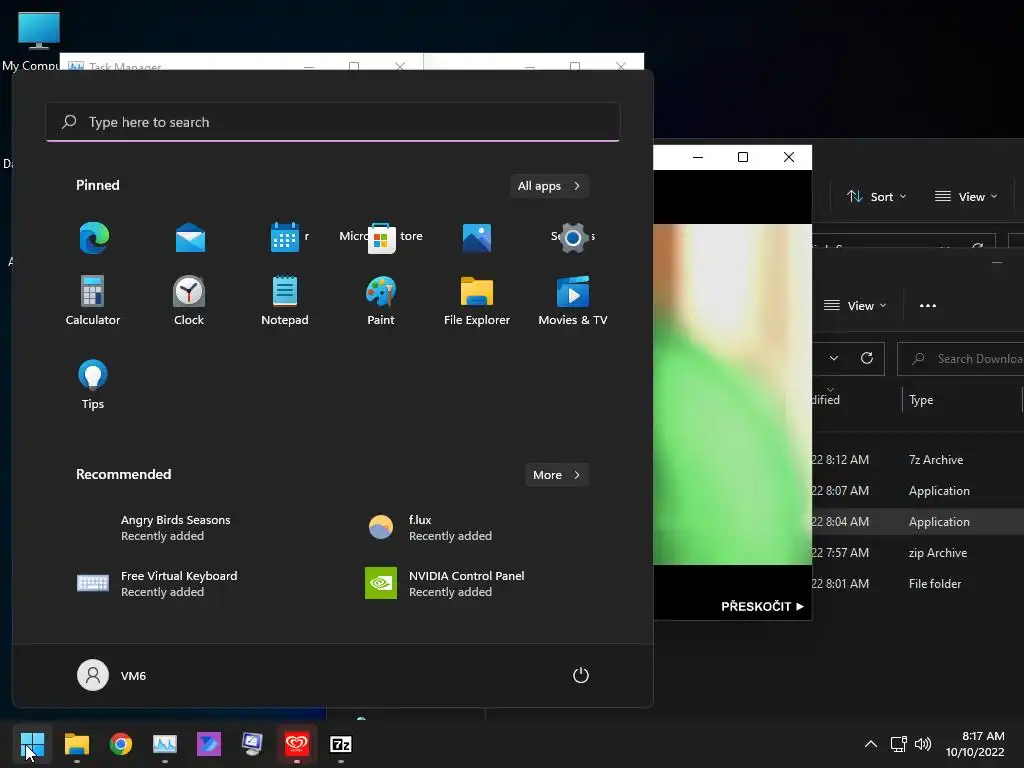Image resolution: width=1024 pixels, height=768 pixels.
Task: Select the zip Archive file row
Action: pos(918,552)
